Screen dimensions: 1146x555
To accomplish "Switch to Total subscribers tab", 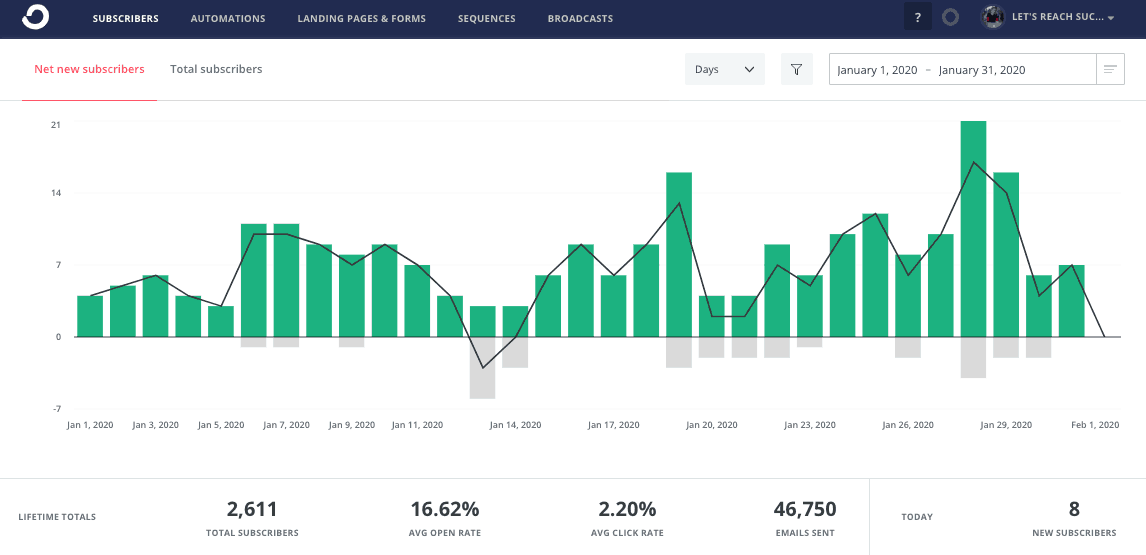I will pos(216,69).
